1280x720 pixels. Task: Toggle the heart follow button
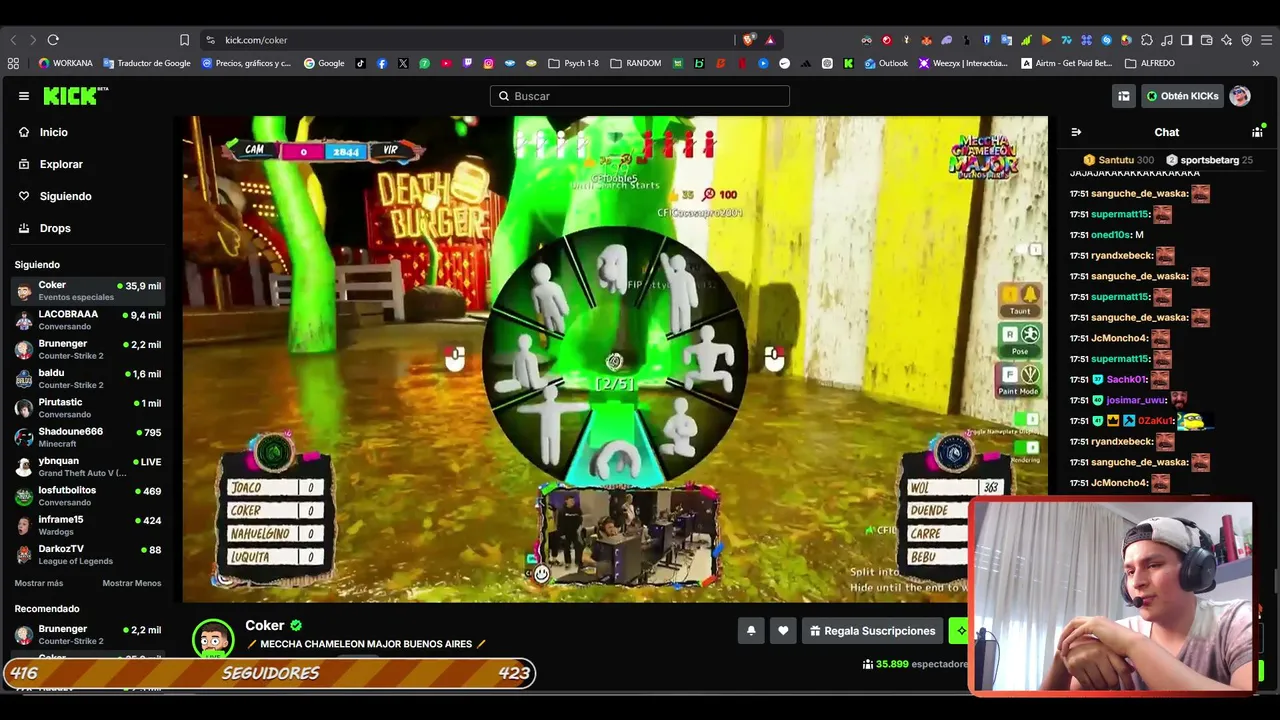point(783,631)
